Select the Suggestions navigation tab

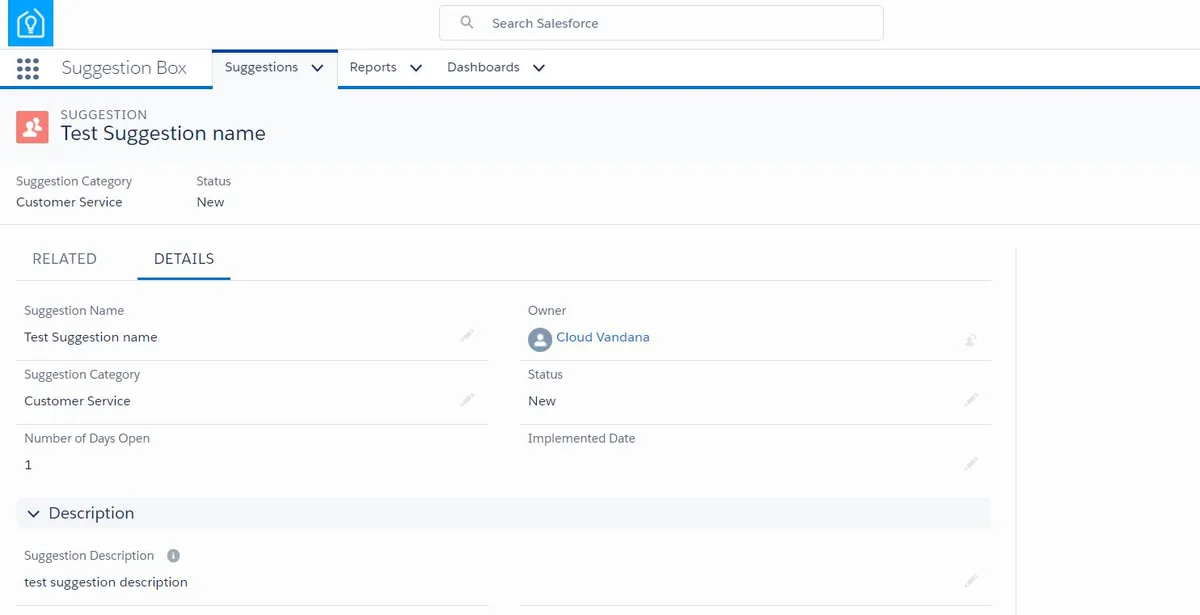click(261, 67)
